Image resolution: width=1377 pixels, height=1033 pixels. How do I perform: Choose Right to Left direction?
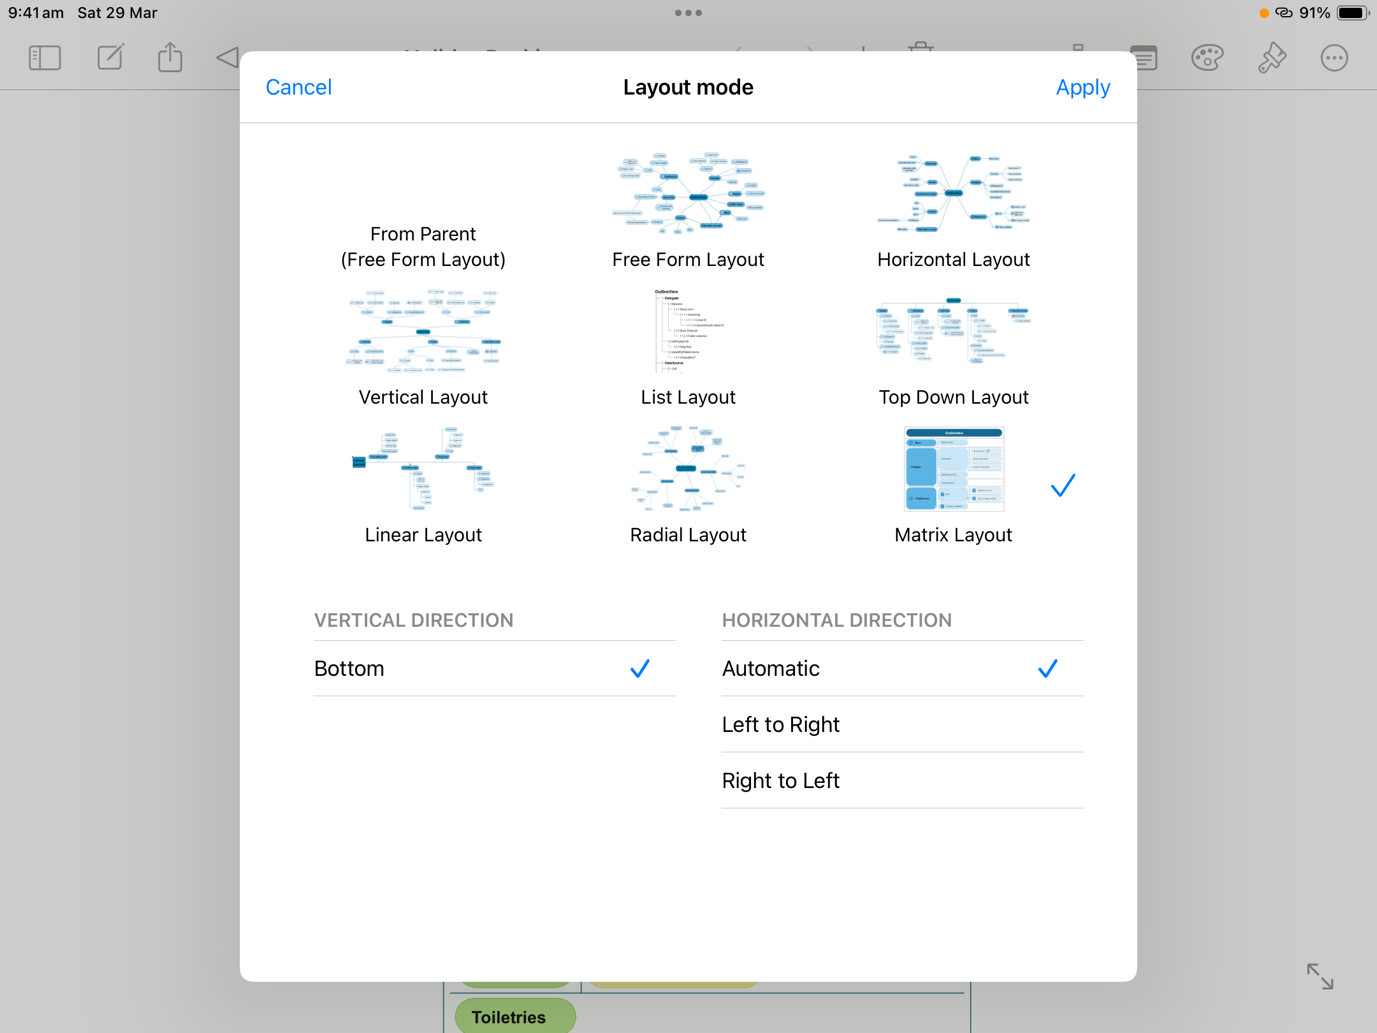pos(902,780)
